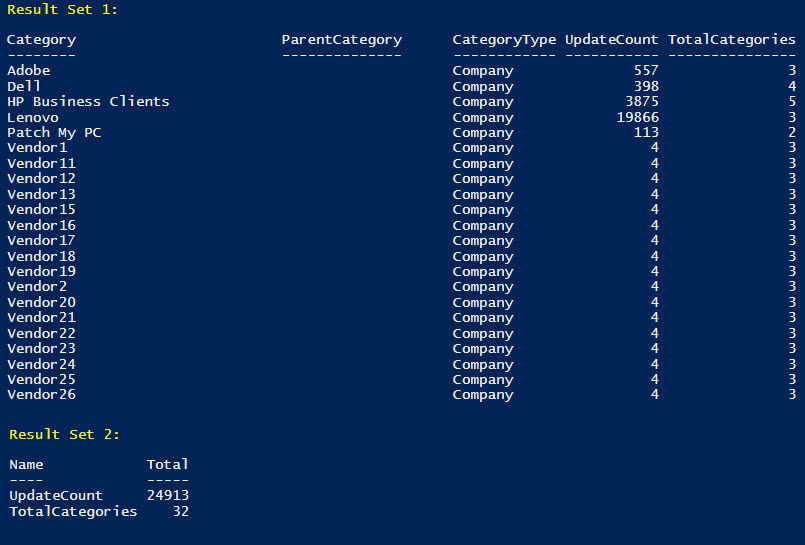This screenshot has width=805, height=545.
Task: Select the 'Vendor13' category name
Action: tap(41, 194)
